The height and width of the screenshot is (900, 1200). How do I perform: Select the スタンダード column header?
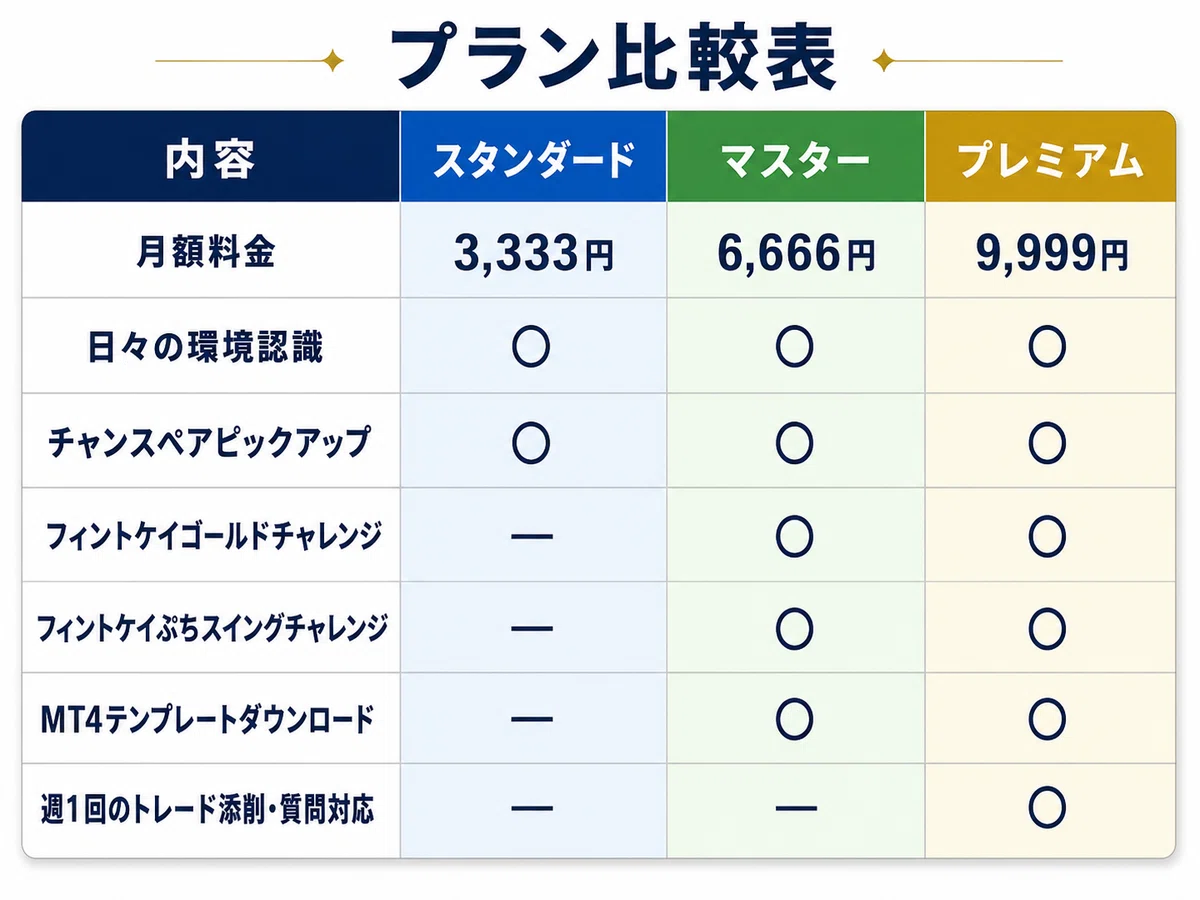click(534, 157)
